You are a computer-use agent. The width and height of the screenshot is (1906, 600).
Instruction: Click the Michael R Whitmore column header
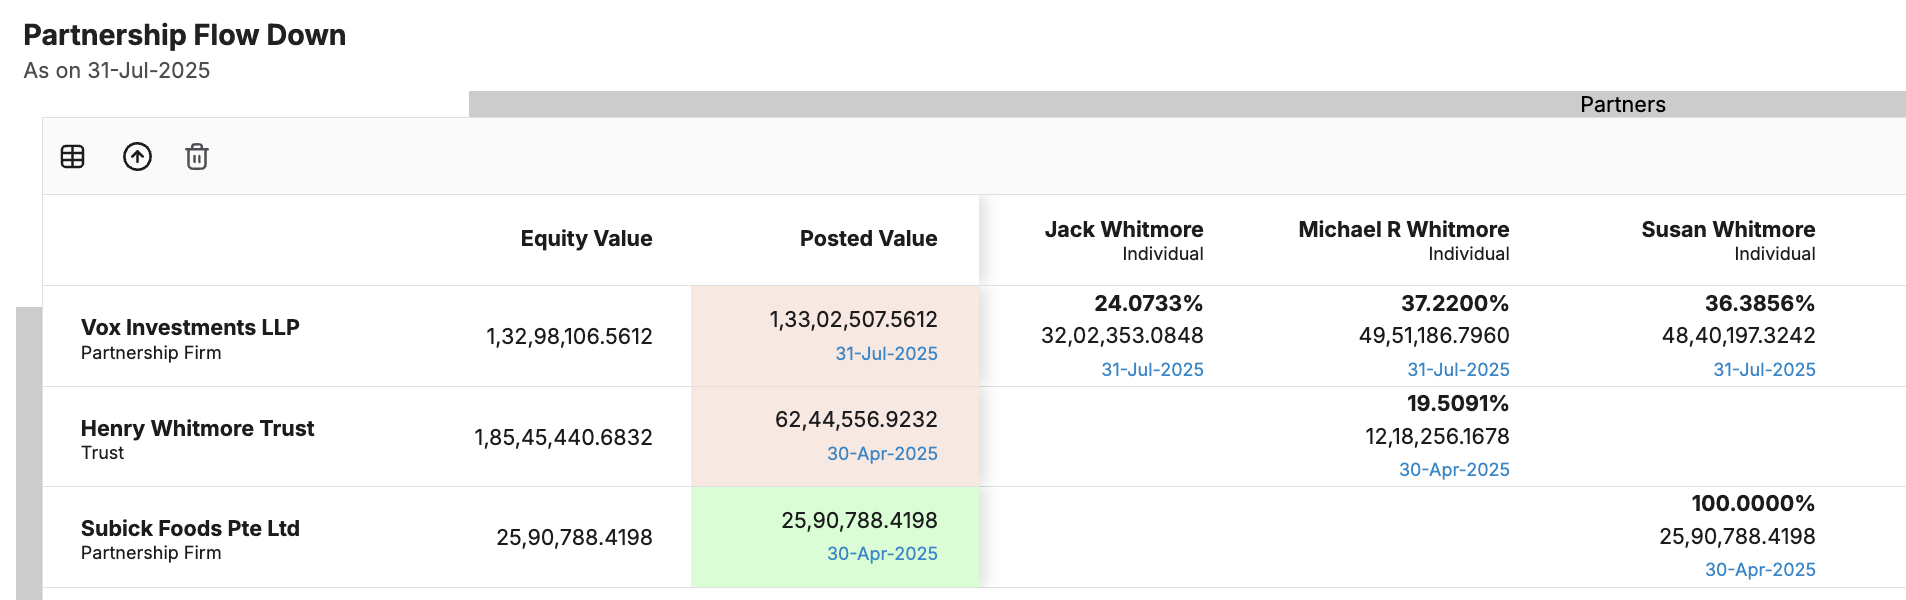click(1403, 230)
